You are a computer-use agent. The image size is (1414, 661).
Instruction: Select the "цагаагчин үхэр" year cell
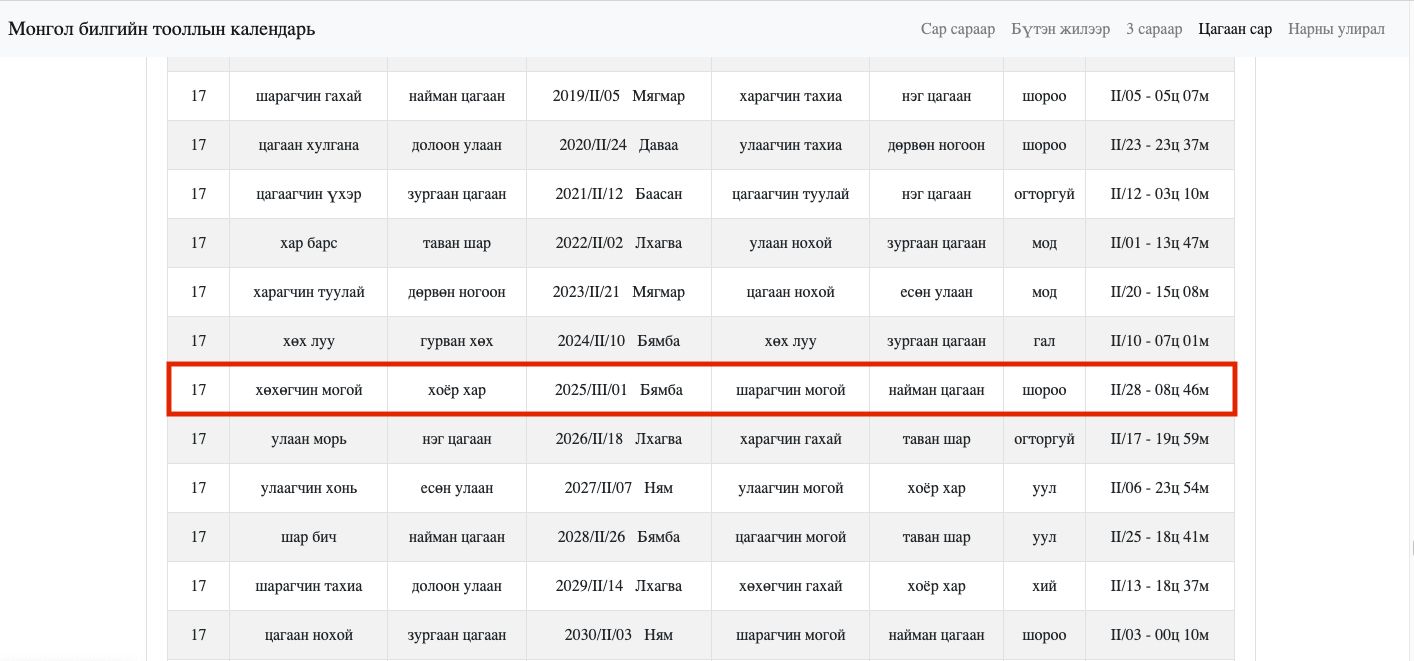(309, 194)
